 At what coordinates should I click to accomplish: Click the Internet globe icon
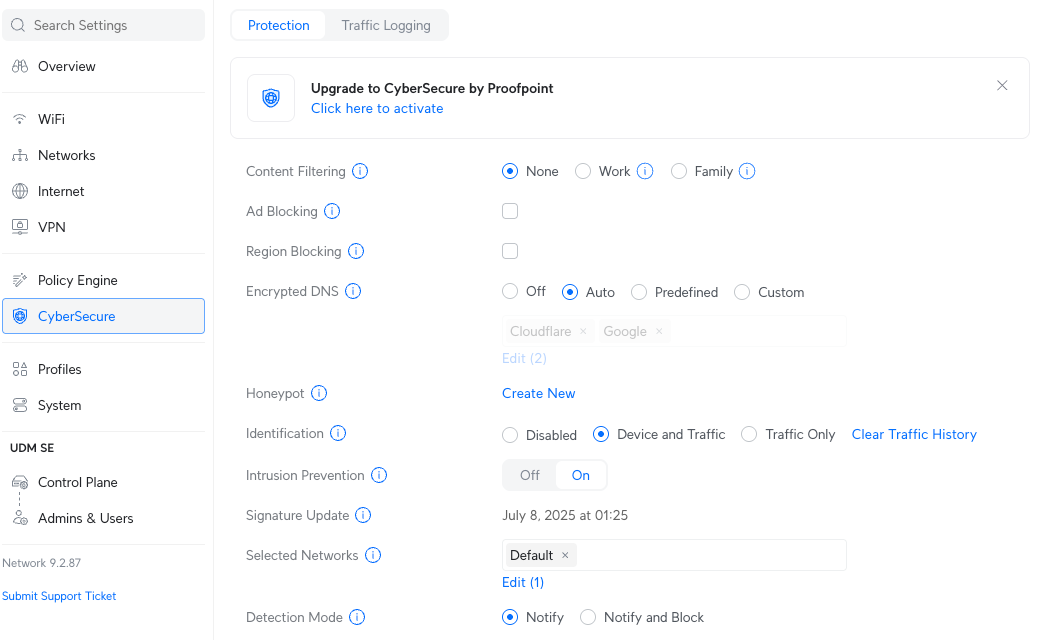click(x=20, y=191)
